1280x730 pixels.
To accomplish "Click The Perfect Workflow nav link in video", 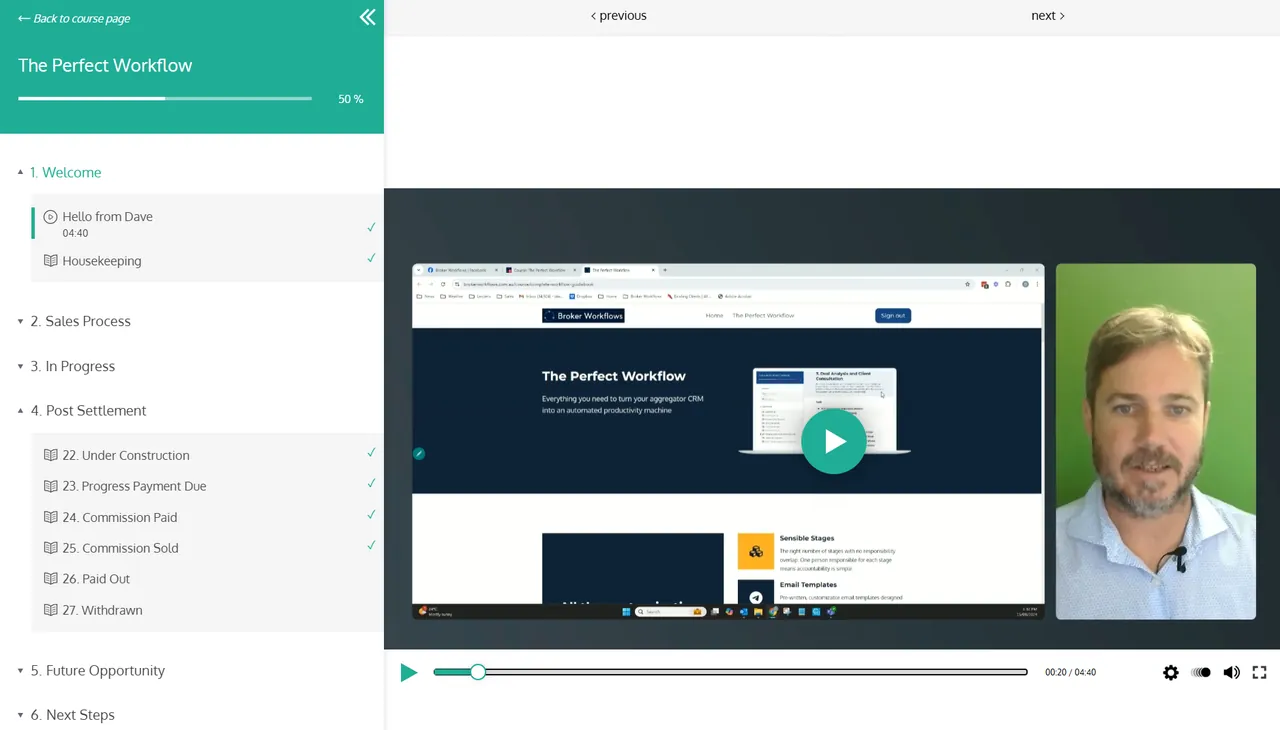I will click(x=763, y=315).
